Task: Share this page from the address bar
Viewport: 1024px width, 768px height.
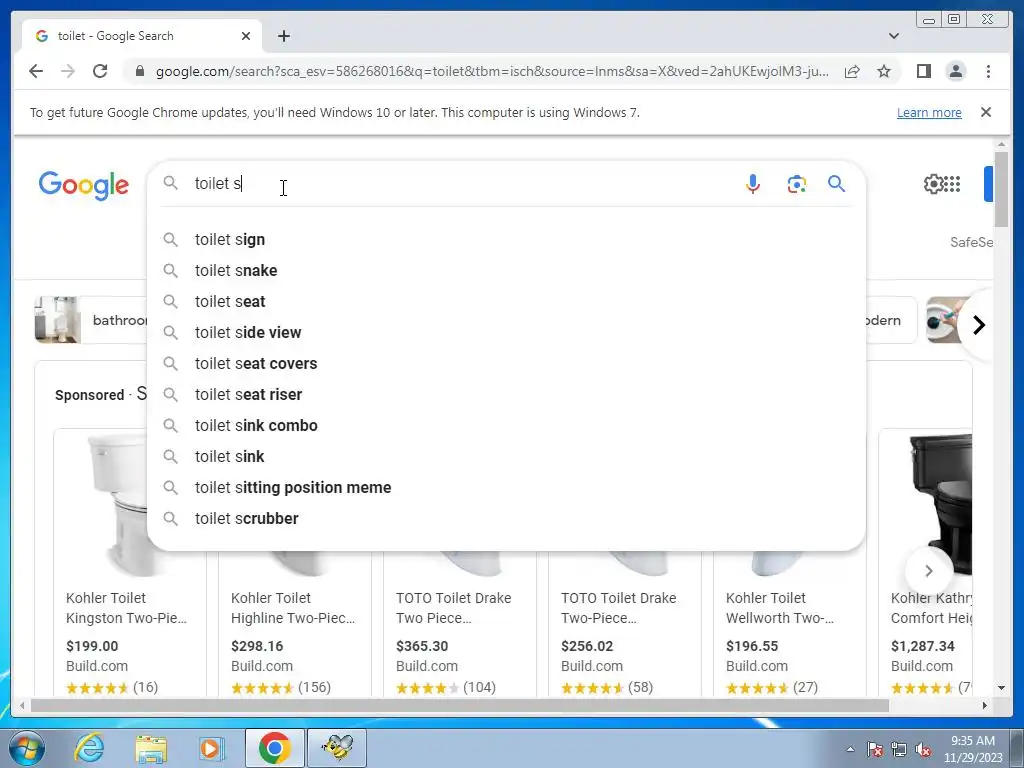Action: click(852, 71)
